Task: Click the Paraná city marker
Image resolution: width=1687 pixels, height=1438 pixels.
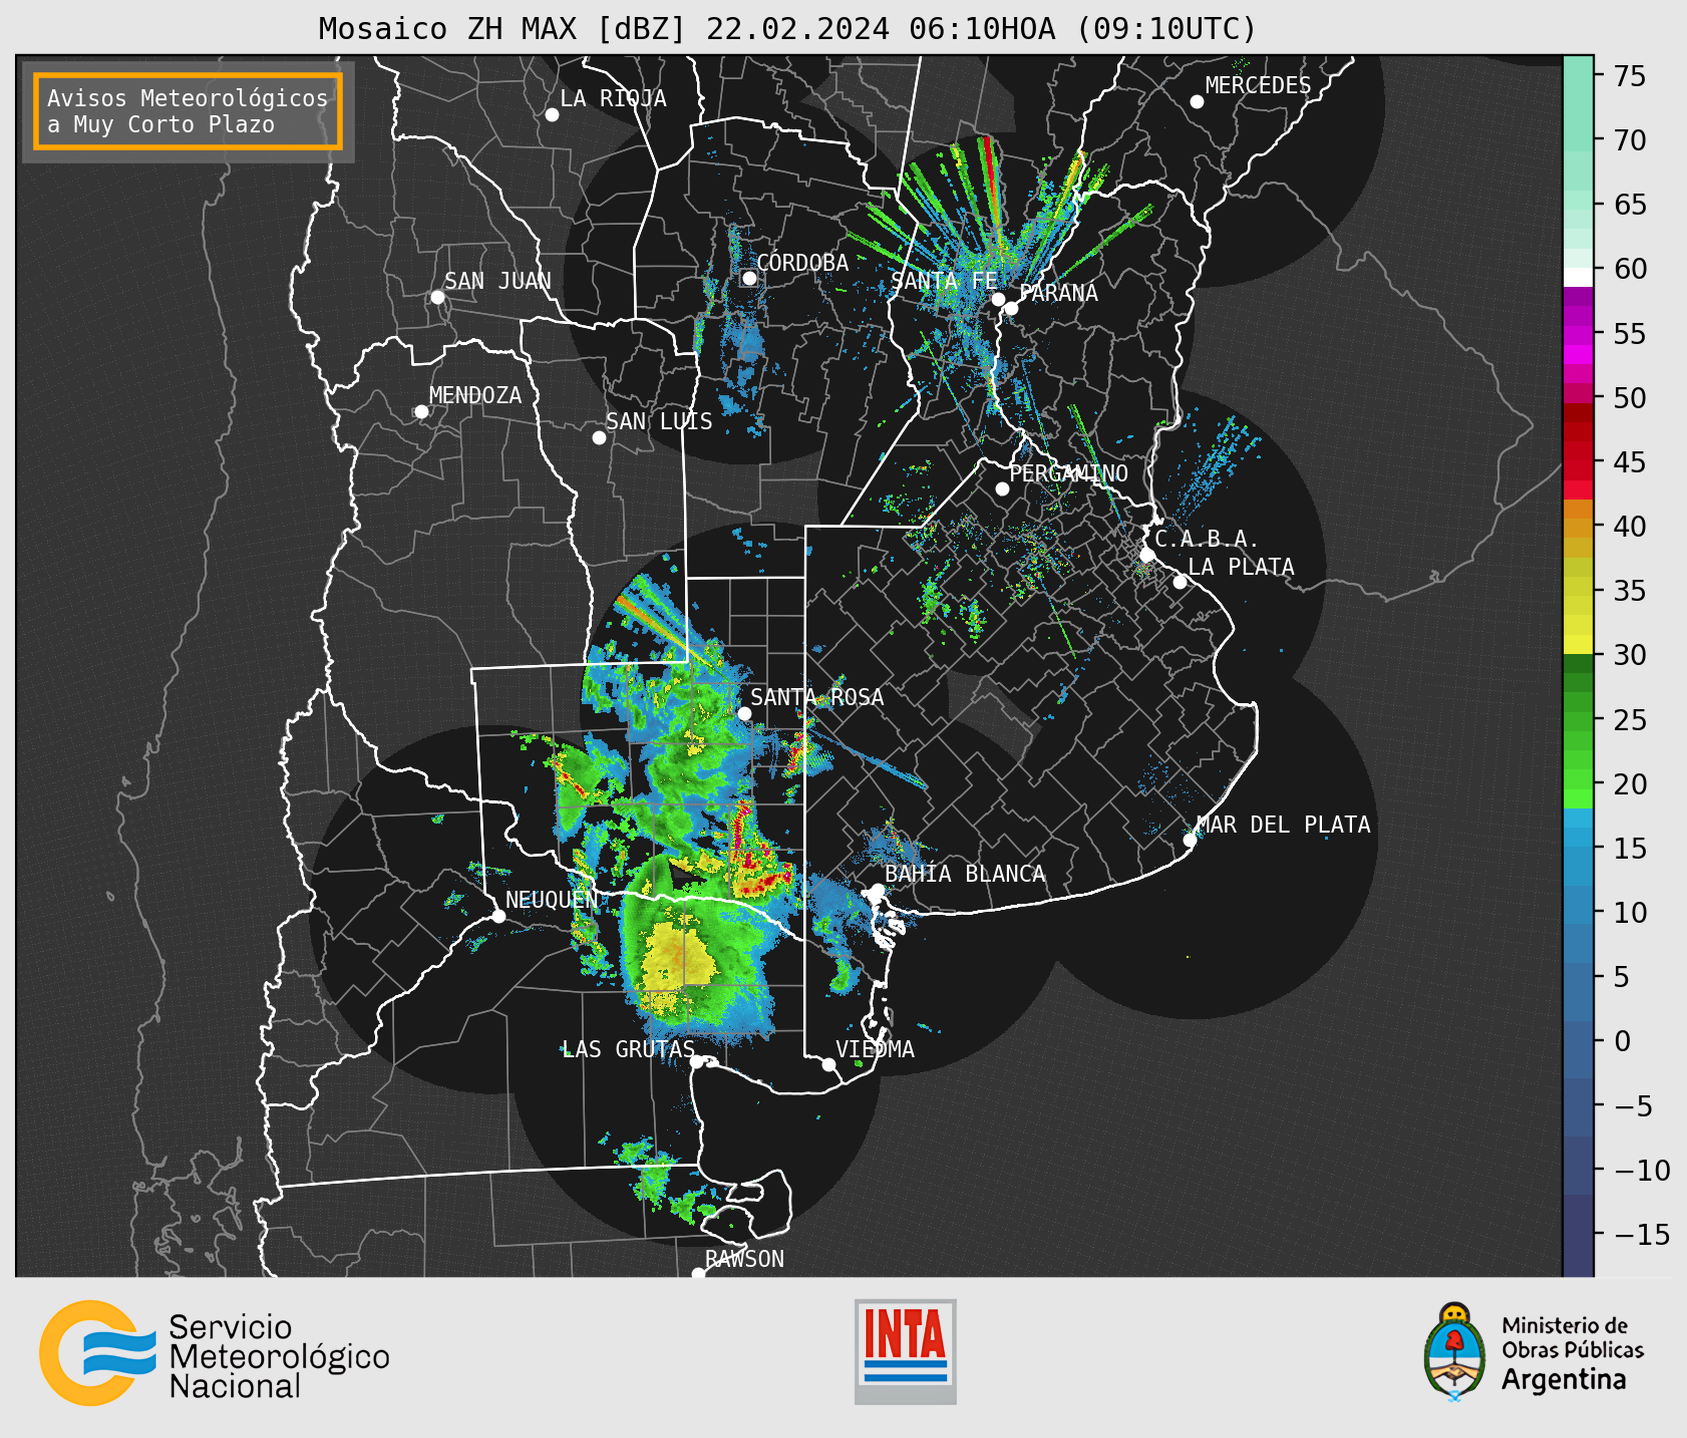Action: 1011,308
